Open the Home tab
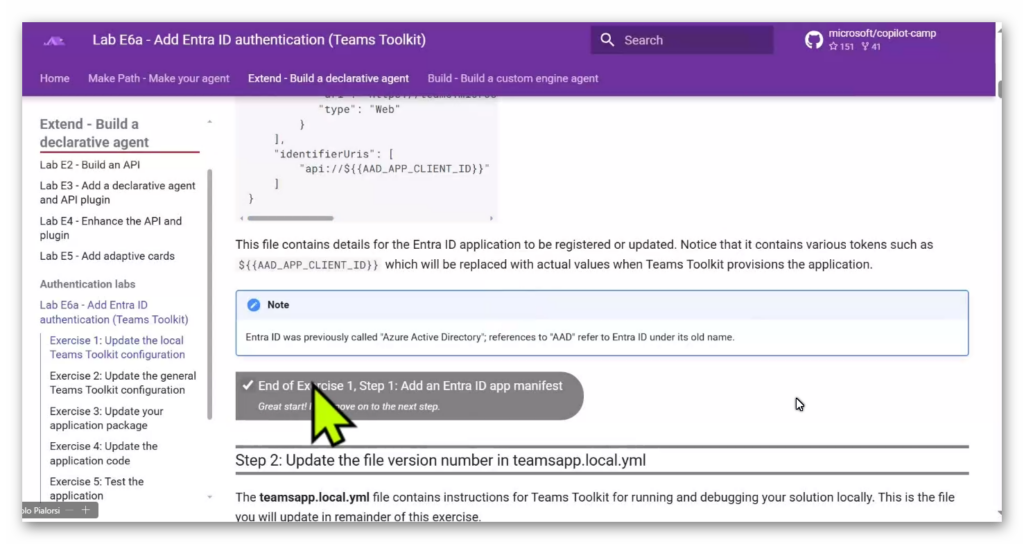This screenshot has width=1024, height=544. point(54,78)
